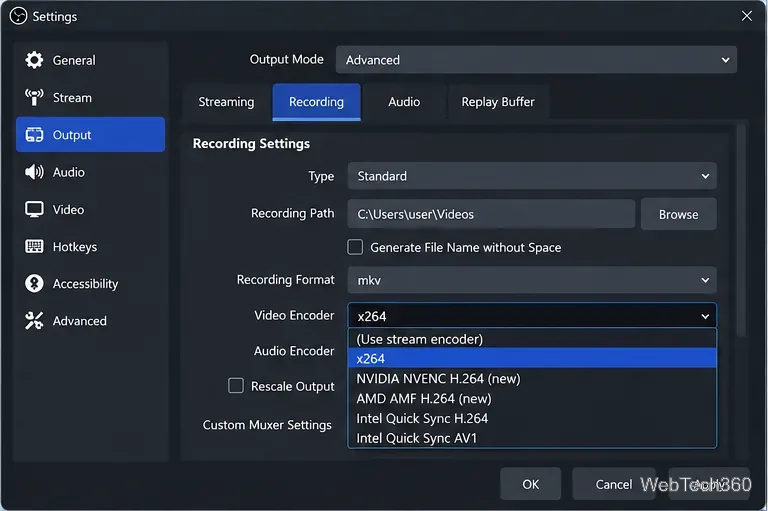Click the Audio Encoder label
Image resolution: width=768 pixels, height=511 pixels.
pyautogui.click(x=294, y=351)
